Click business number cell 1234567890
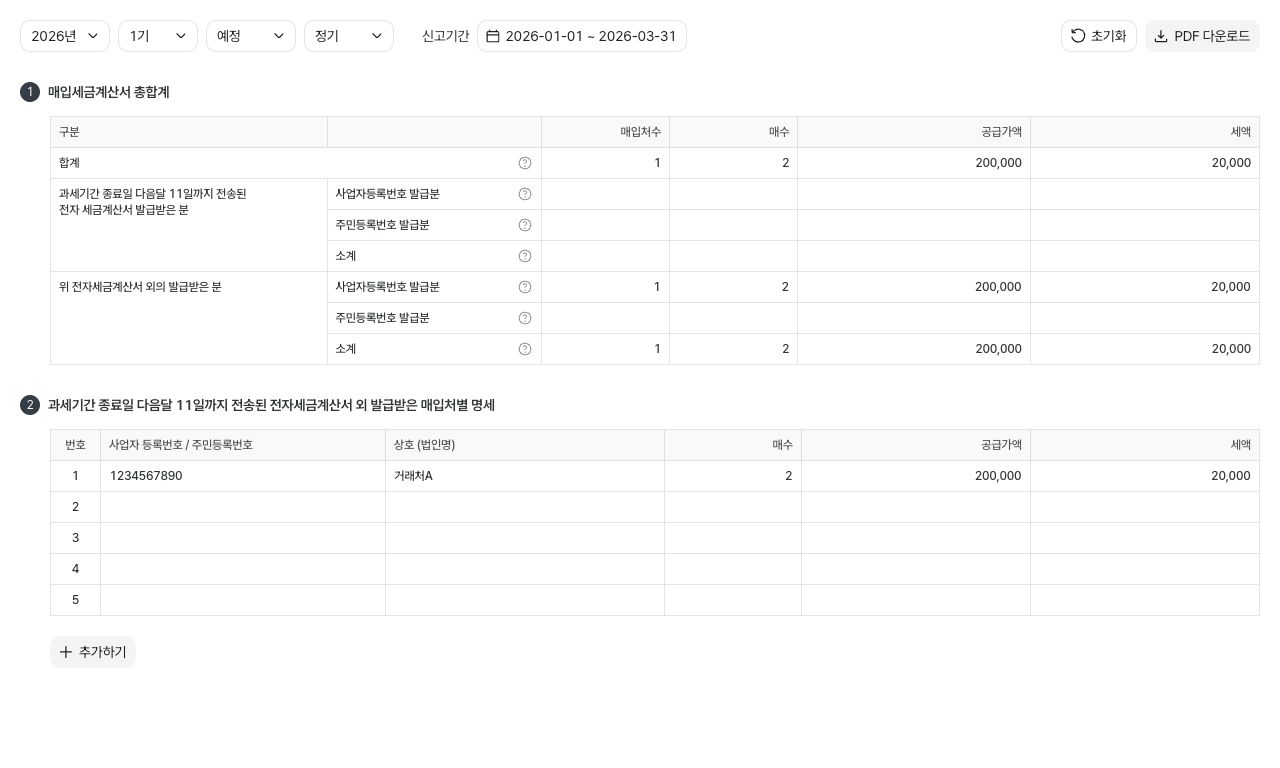Screen dimensions: 1280x768 pos(243,476)
